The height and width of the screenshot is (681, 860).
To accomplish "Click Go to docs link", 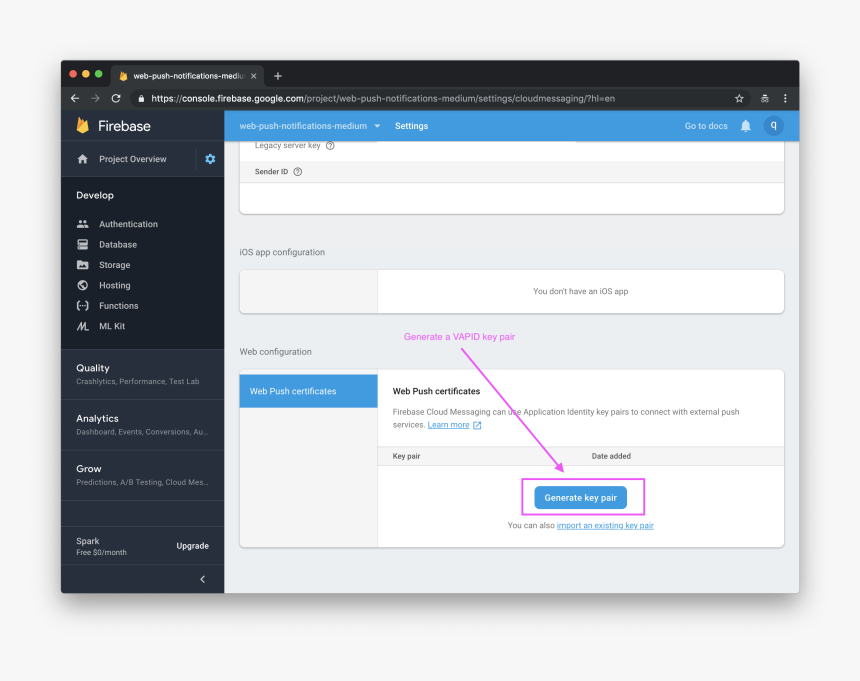I will (x=706, y=126).
